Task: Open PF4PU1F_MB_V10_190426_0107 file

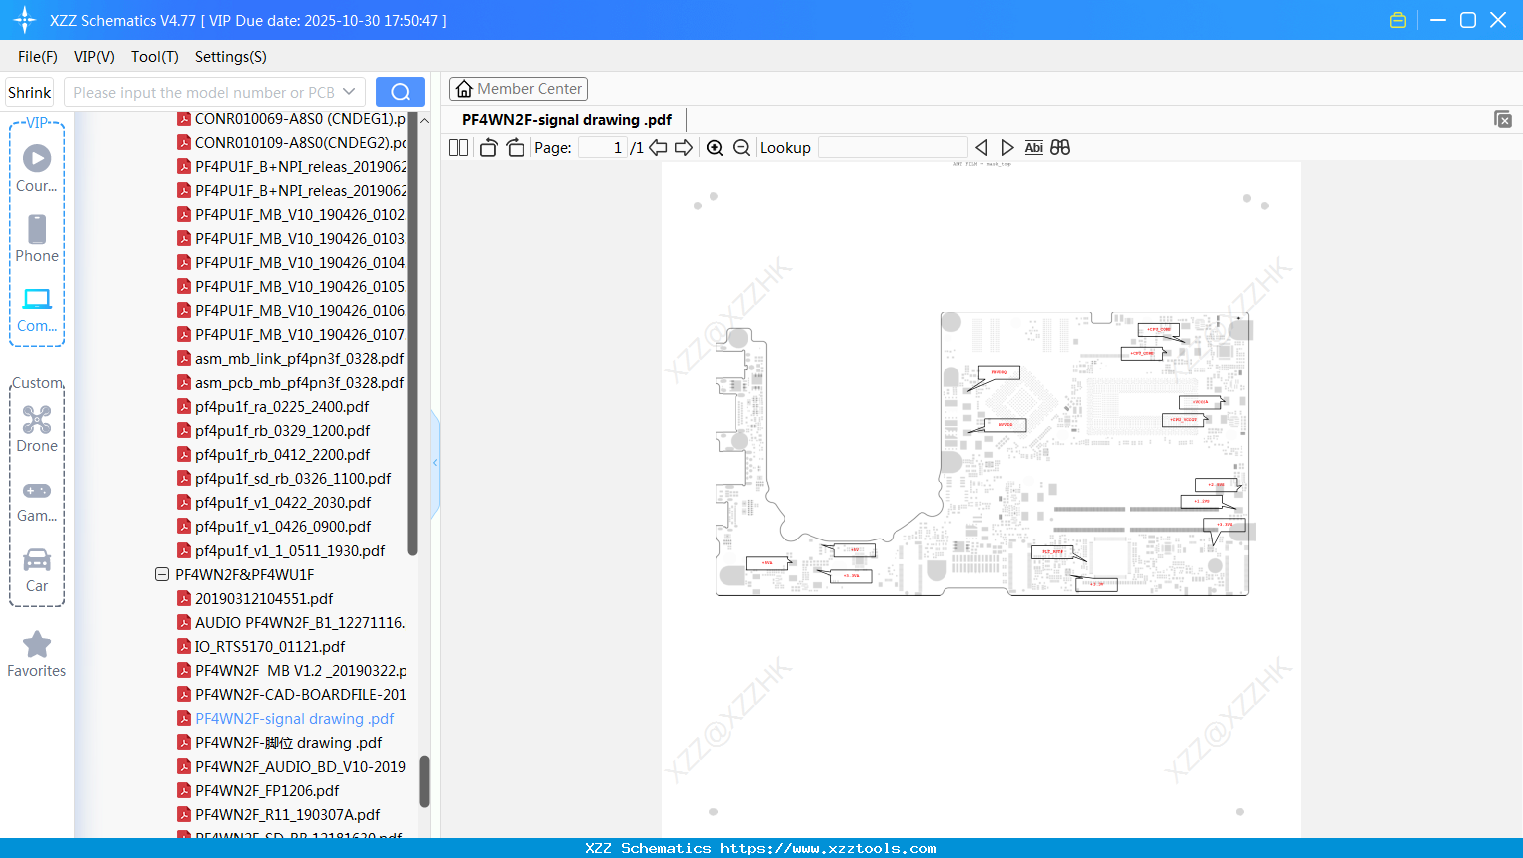Action: (291, 335)
